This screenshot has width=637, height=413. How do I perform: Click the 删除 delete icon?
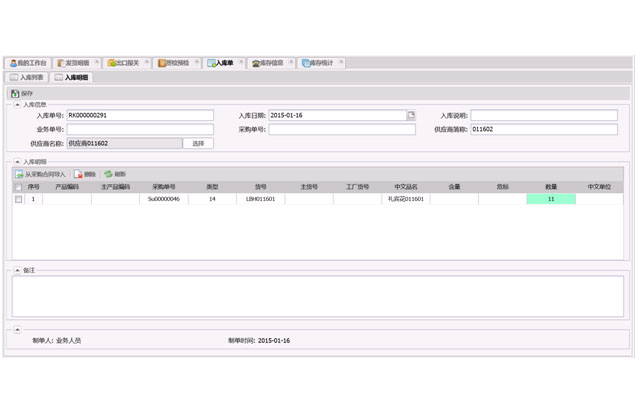[x=78, y=174]
